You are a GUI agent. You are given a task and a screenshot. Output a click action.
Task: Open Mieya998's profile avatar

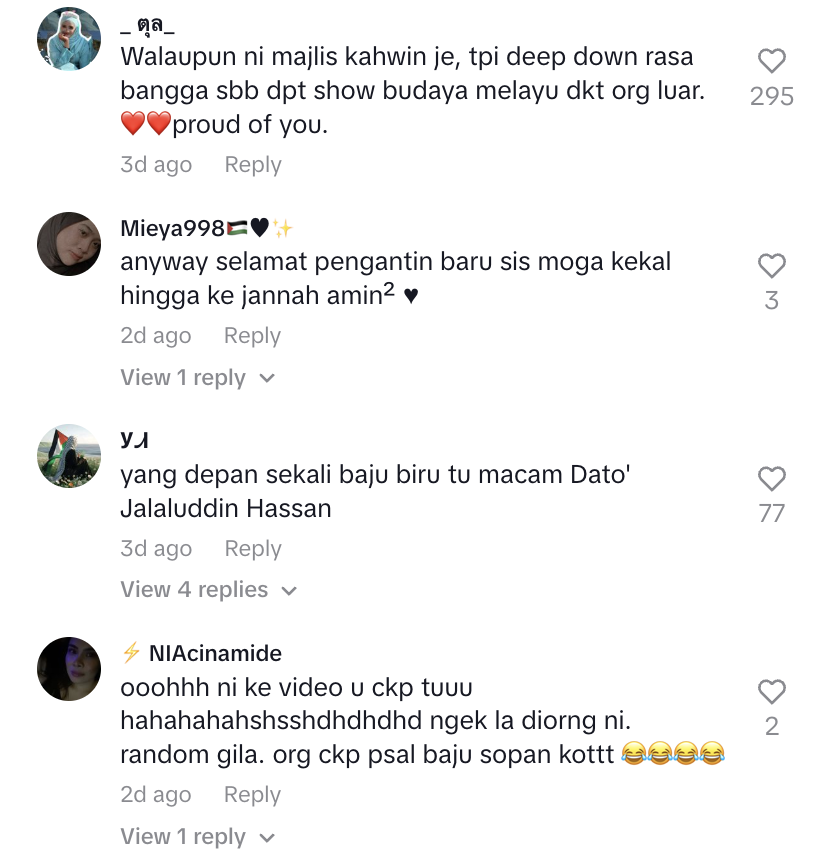tap(69, 243)
